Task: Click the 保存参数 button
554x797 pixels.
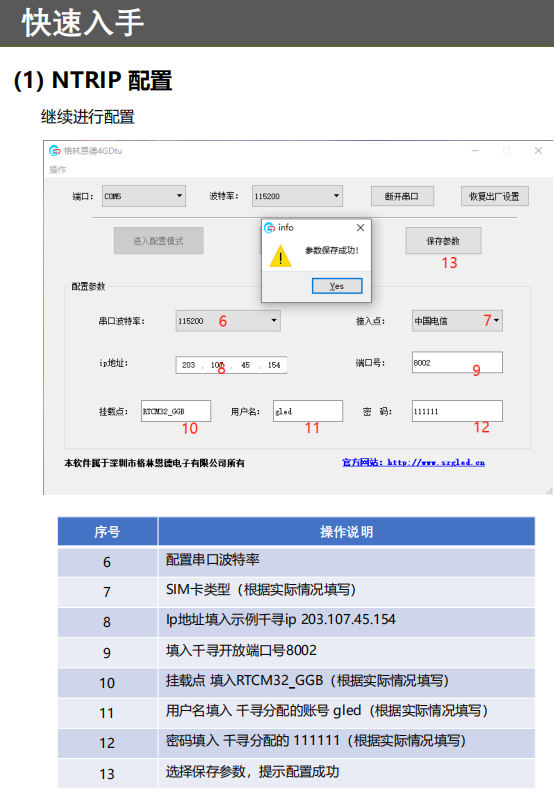Action: (443, 240)
